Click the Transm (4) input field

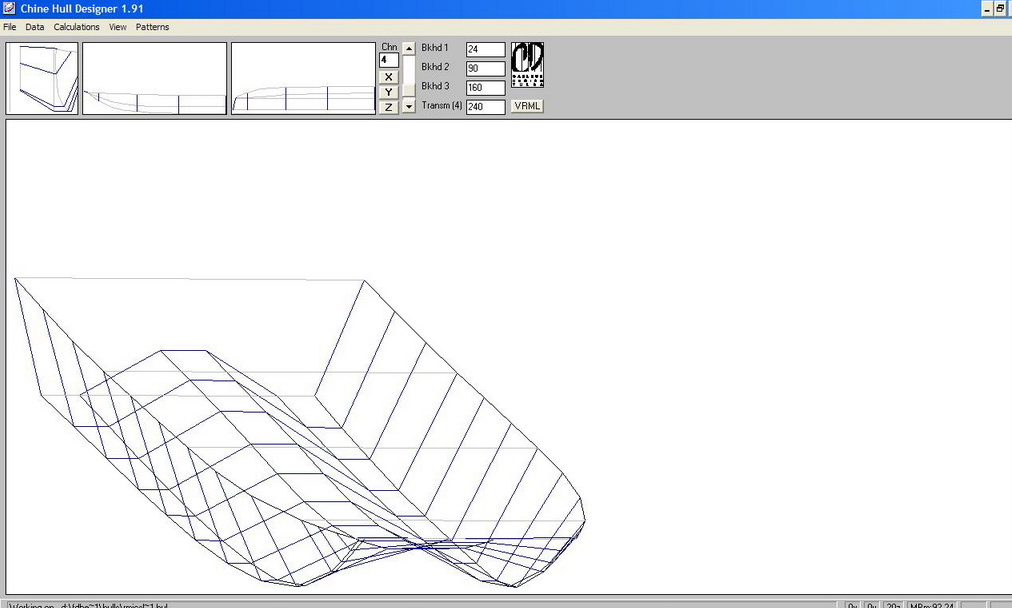(x=485, y=107)
